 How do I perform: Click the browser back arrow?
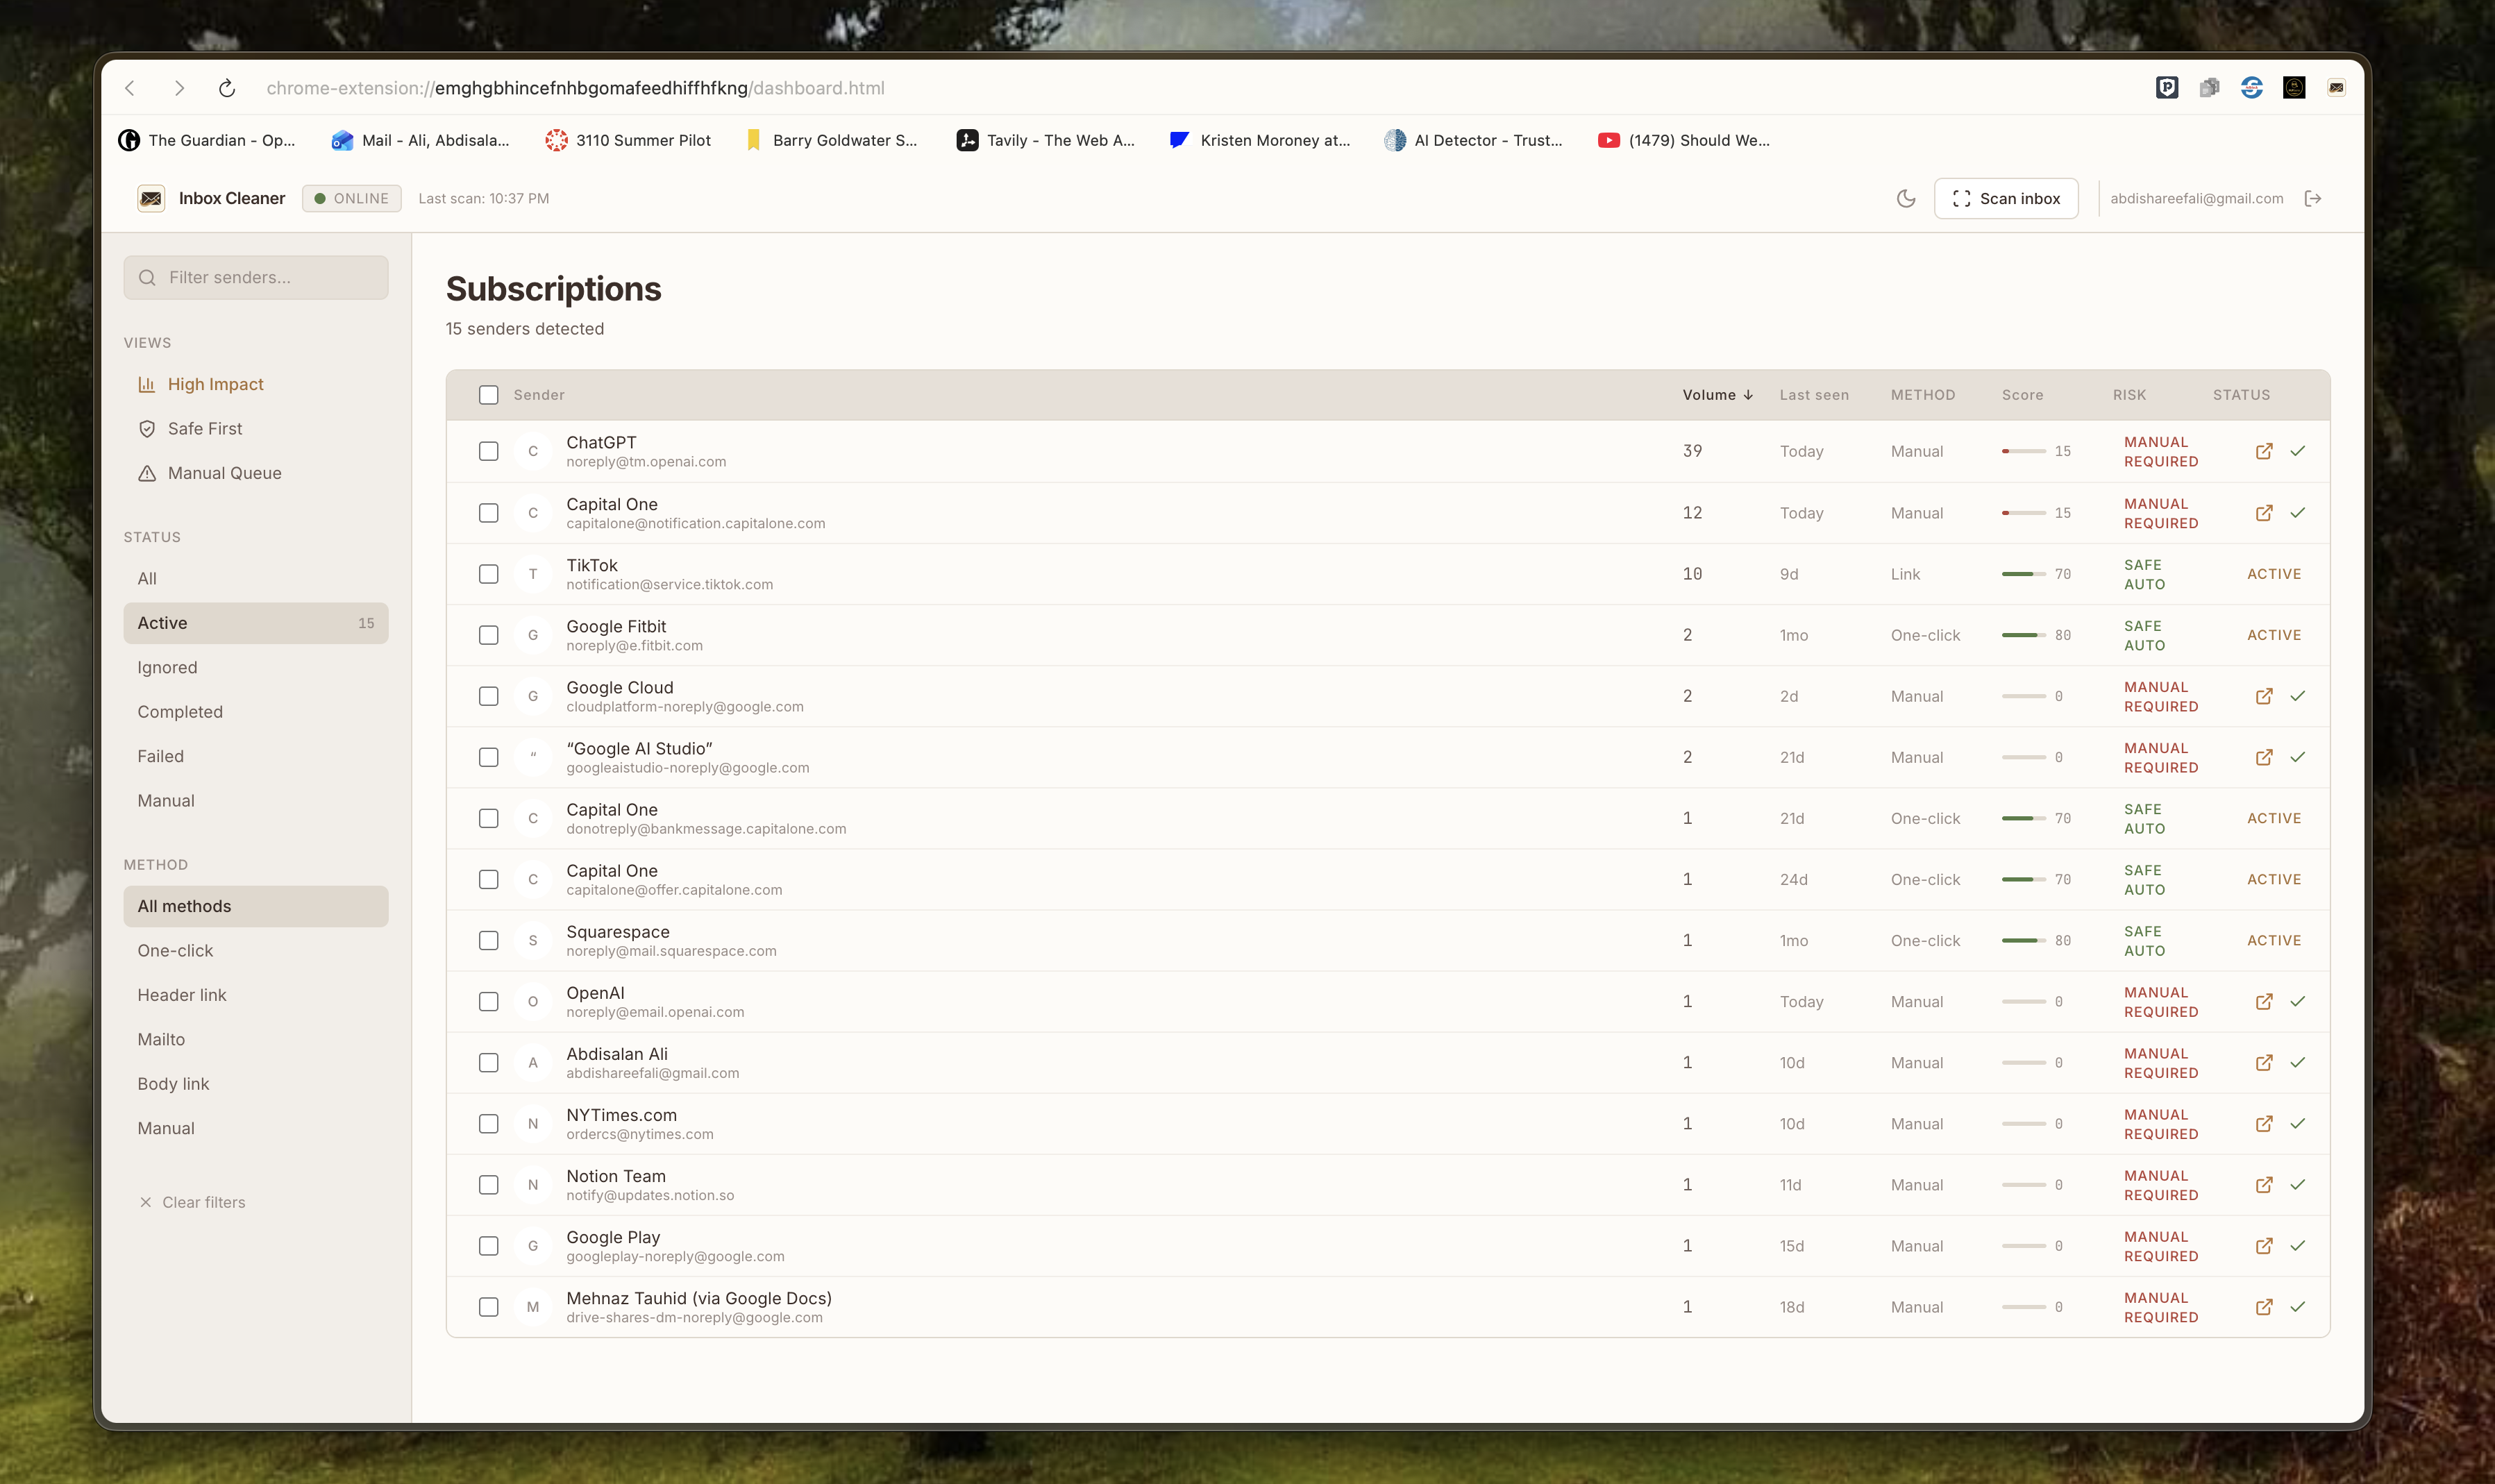tap(131, 88)
